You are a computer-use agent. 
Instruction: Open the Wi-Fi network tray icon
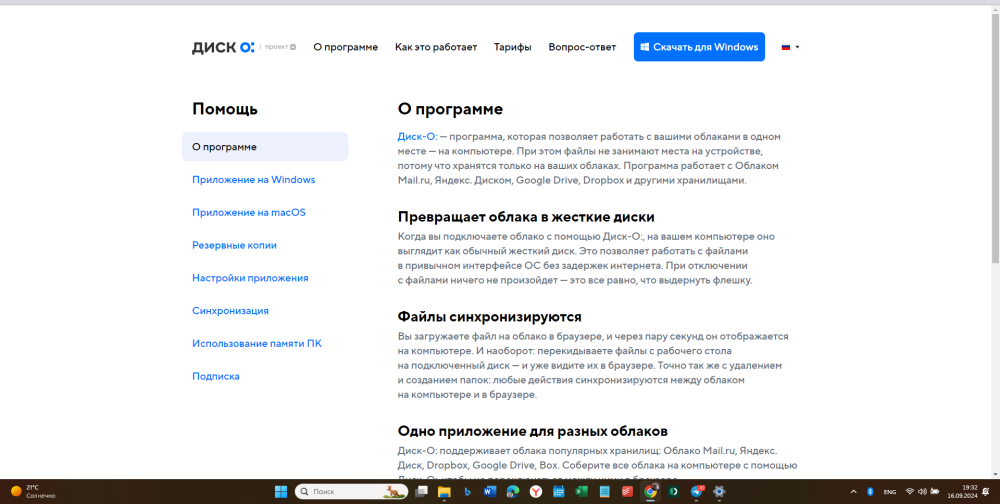pos(910,492)
